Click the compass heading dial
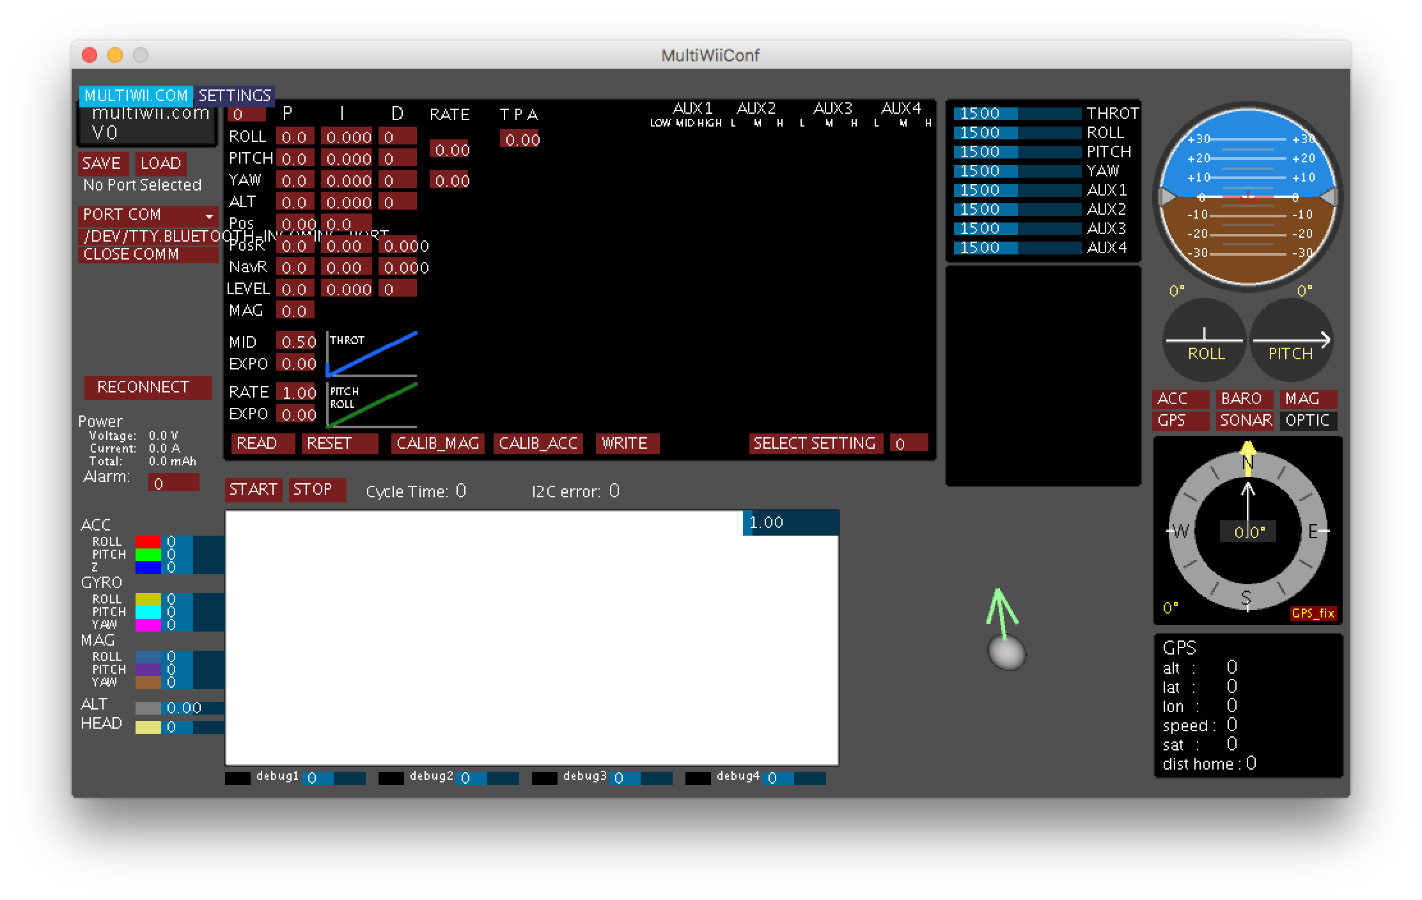Screen dimensions: 1422x900 [x=1247, y=531]
